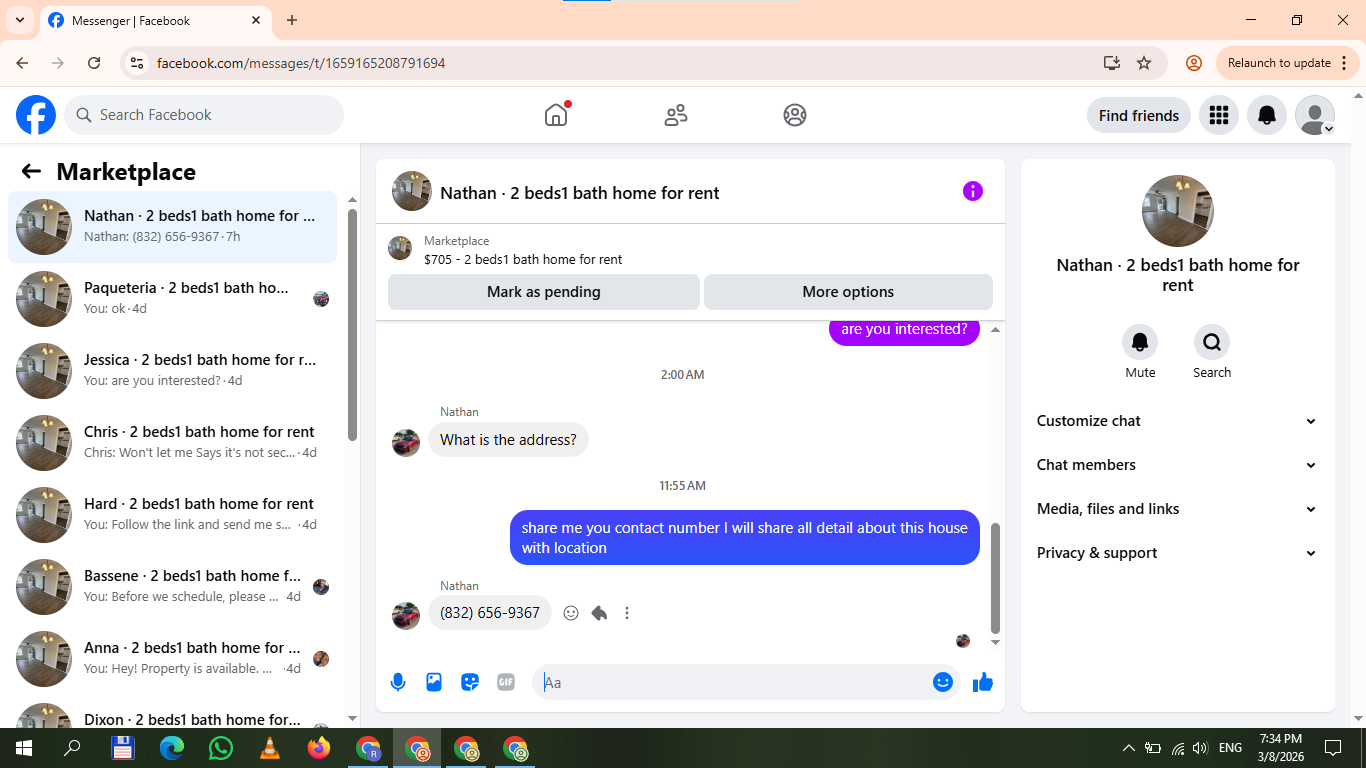
Task: Open Firefox from taskbar
Action: tap(319, 748)
